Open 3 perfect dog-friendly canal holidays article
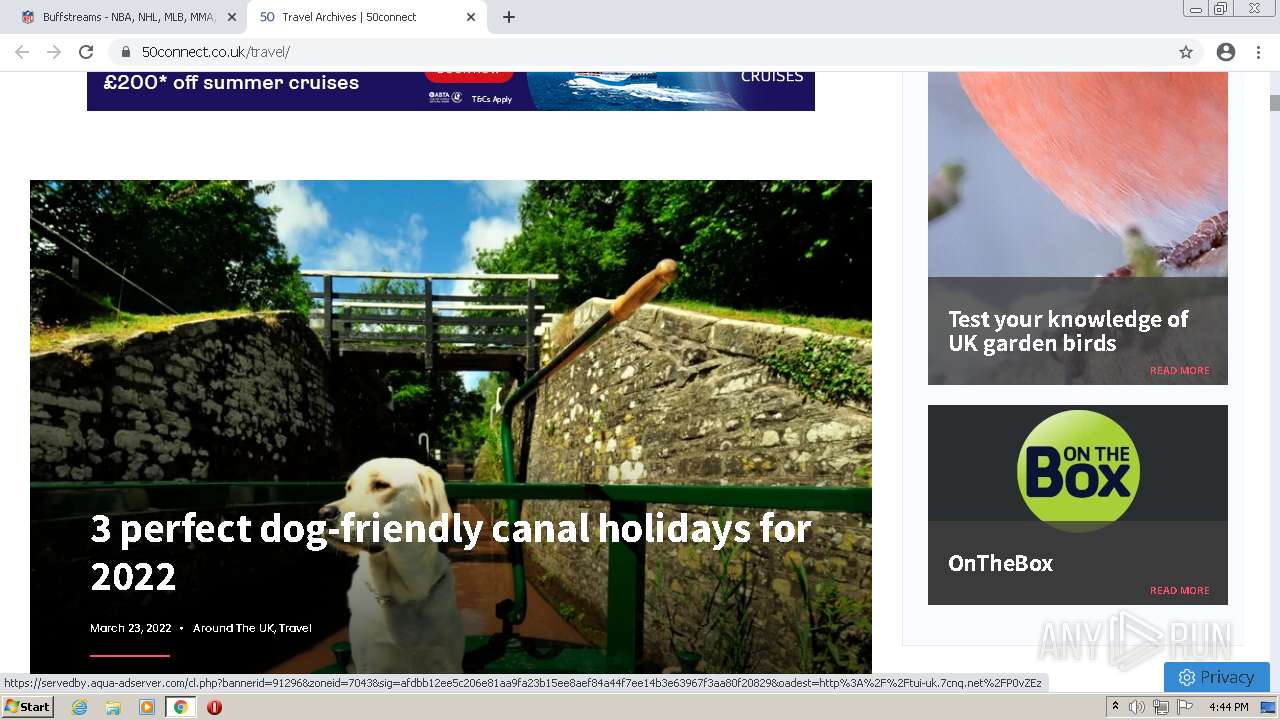This screenshot has height=720, width=1280. click(x=450, y=551)
